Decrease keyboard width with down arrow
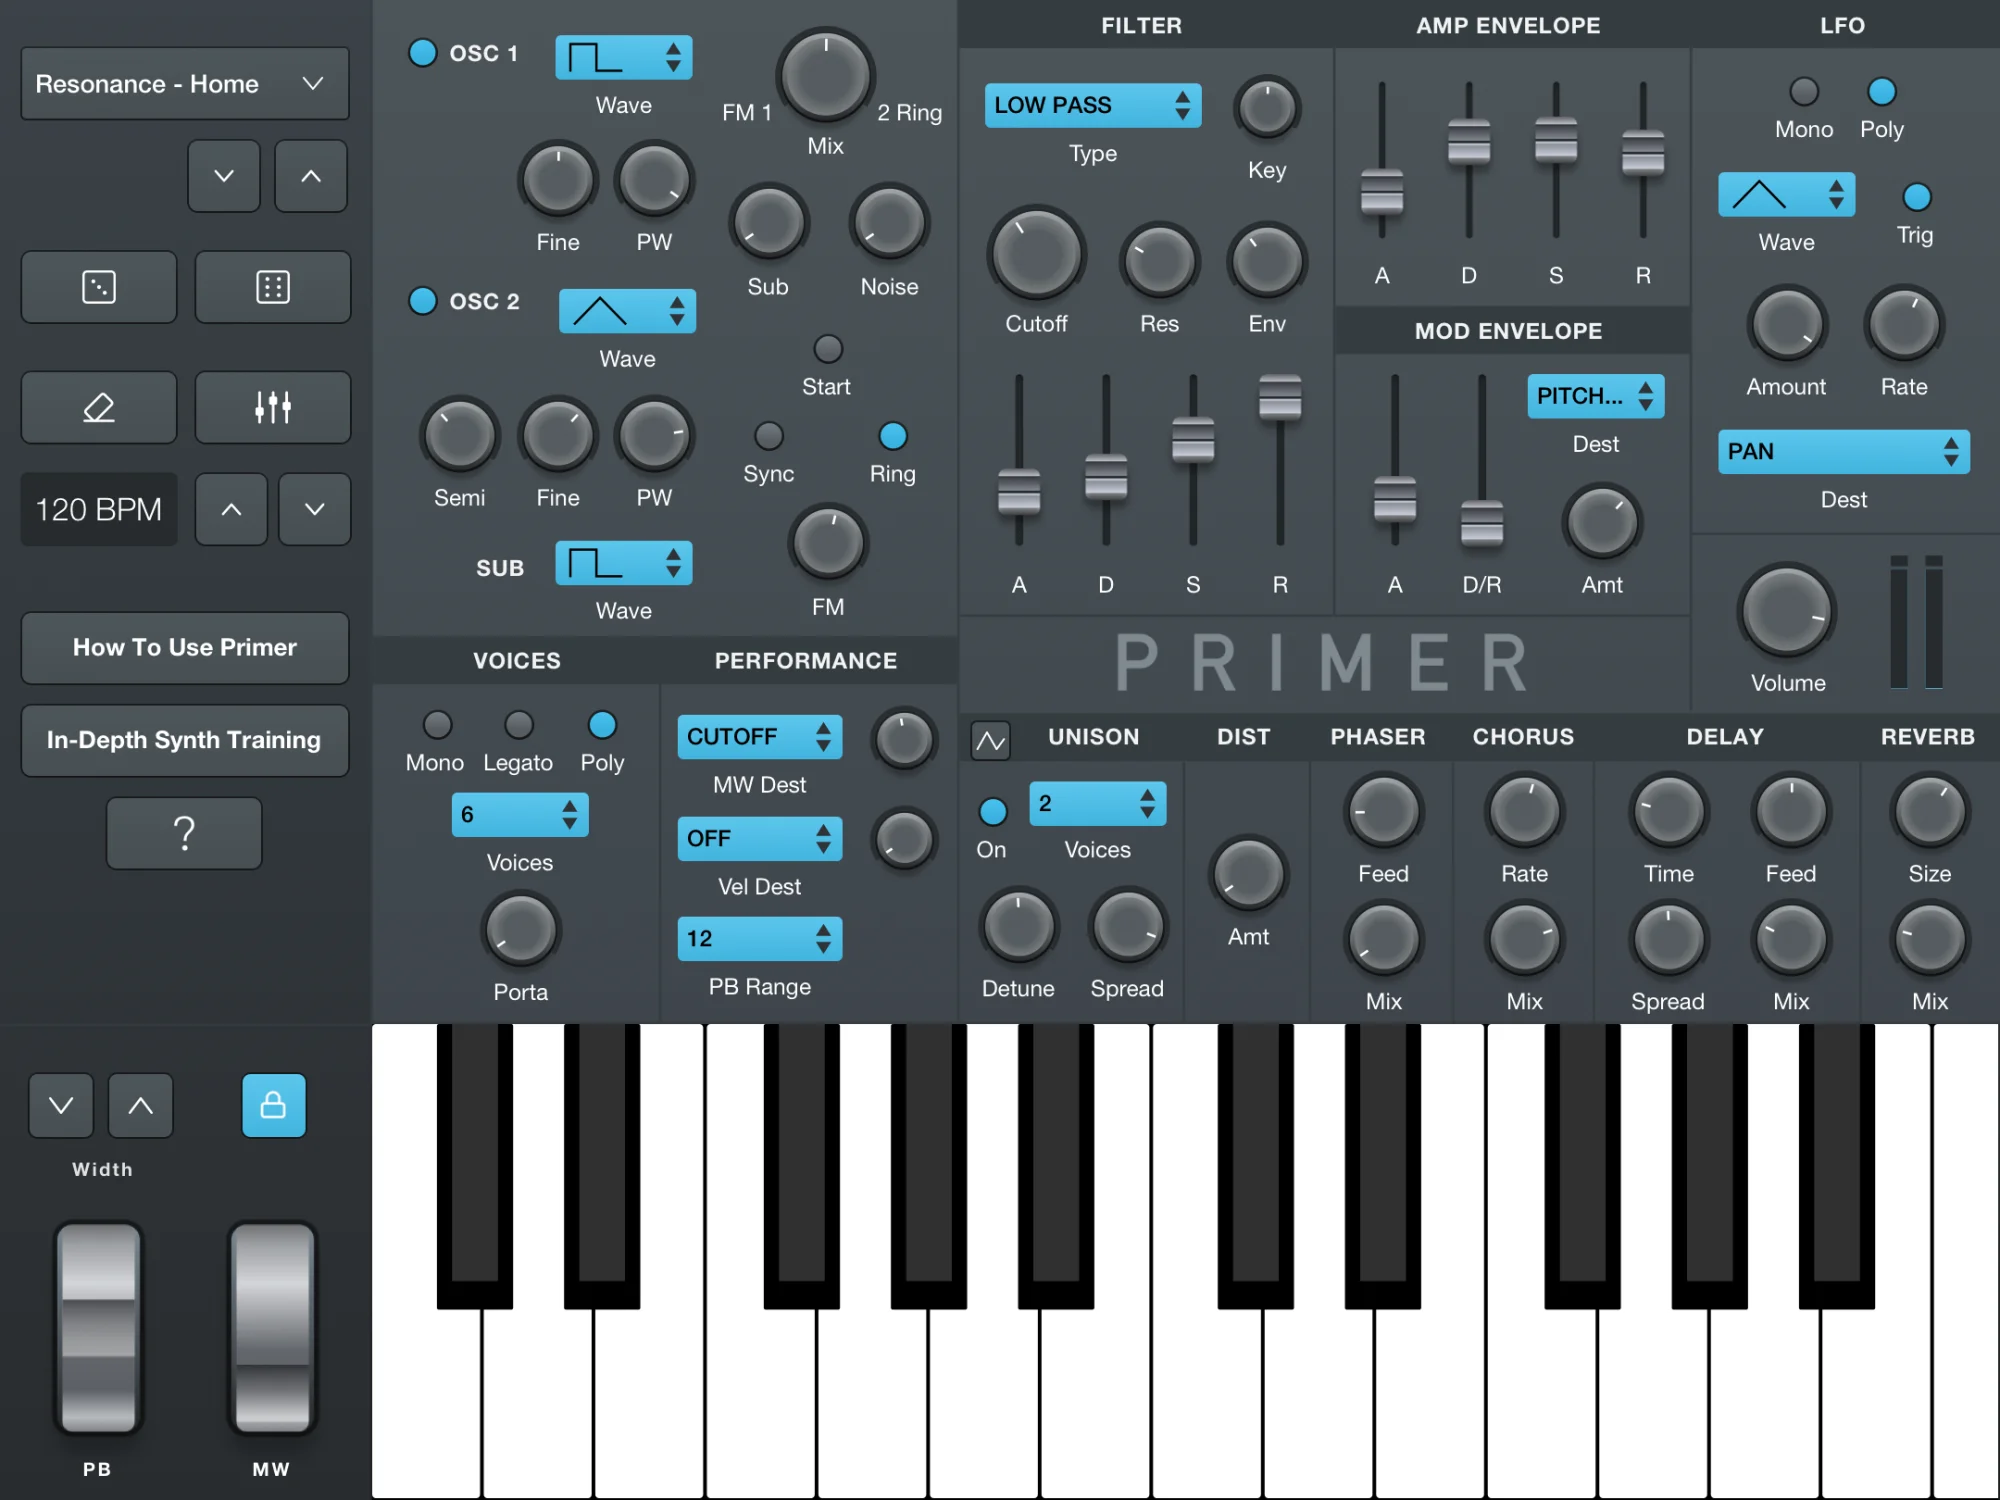 coord(61,1105)
